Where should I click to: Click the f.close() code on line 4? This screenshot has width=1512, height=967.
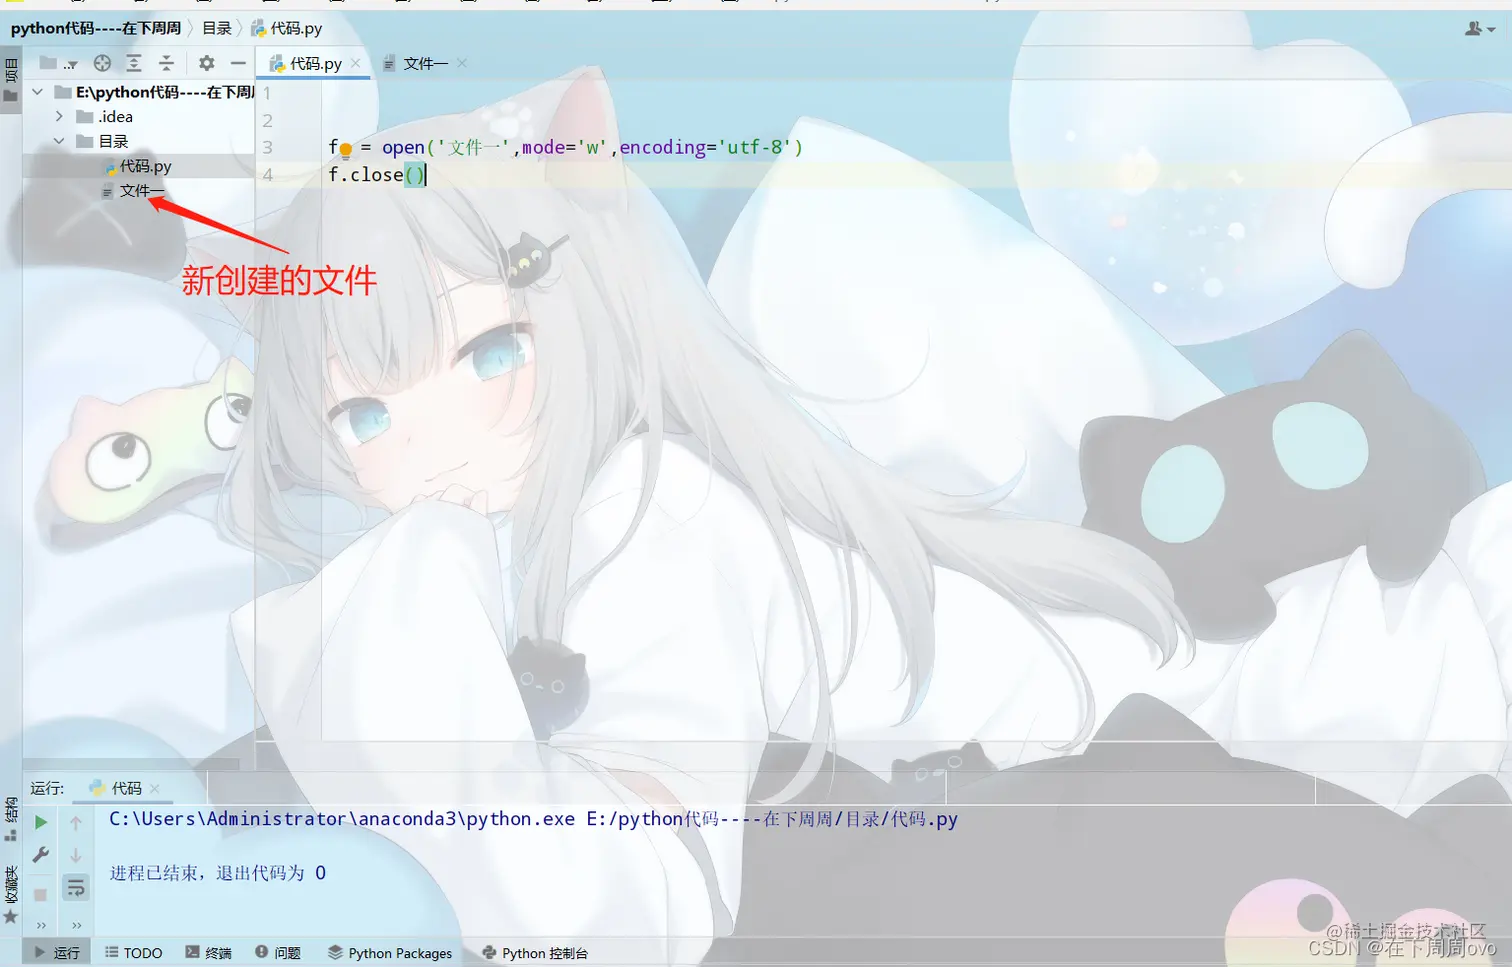tap(376, 174)
